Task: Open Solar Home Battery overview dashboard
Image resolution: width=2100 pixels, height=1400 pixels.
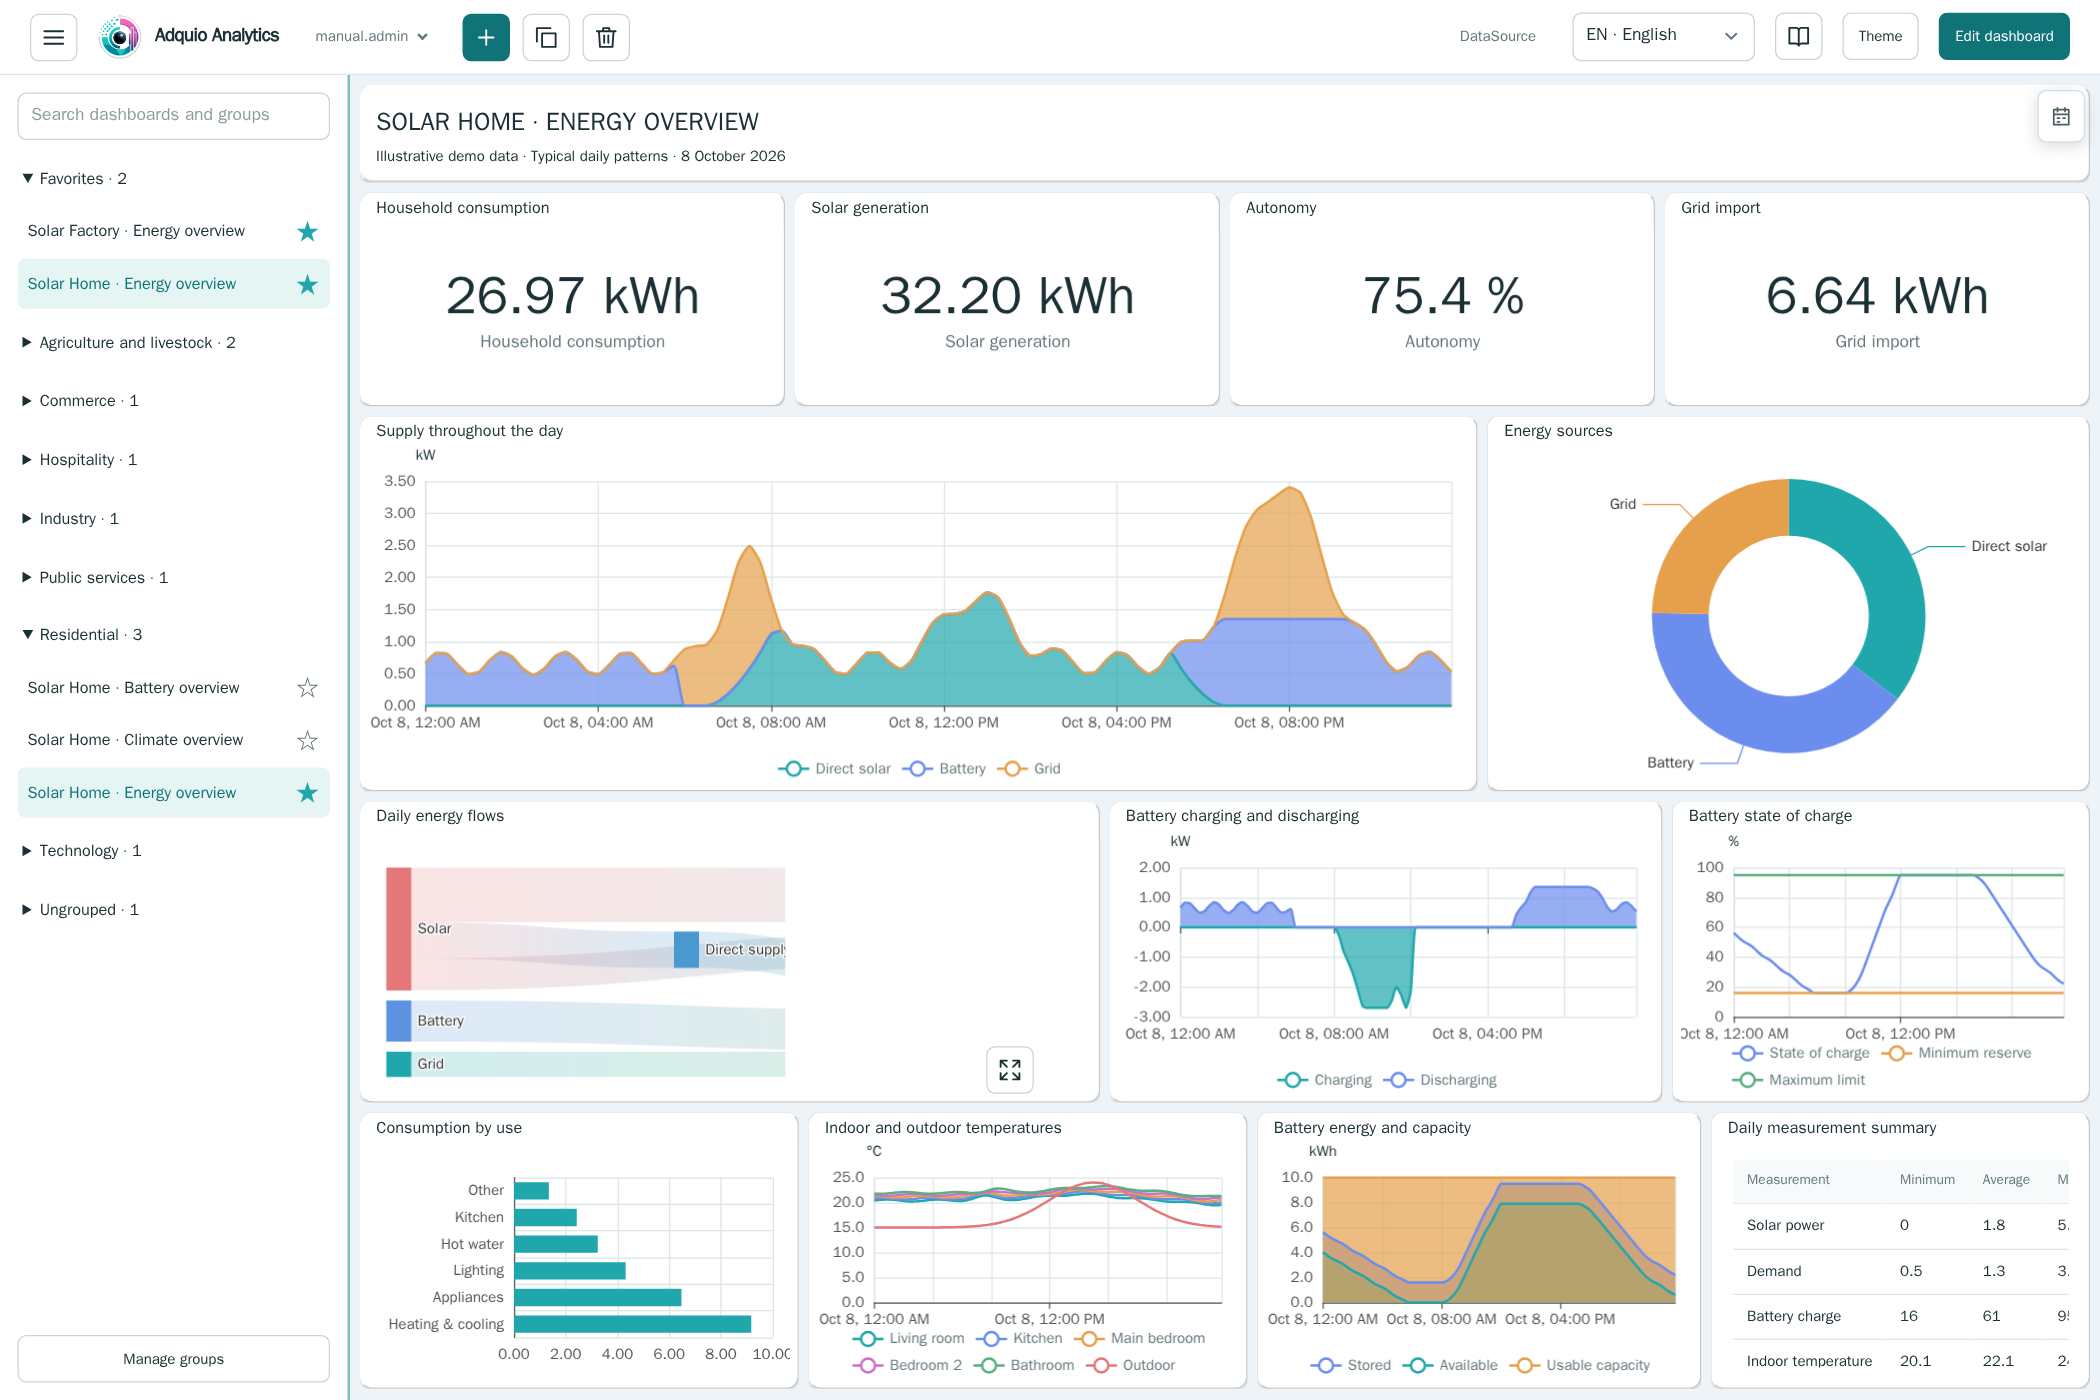Action: 133,688
